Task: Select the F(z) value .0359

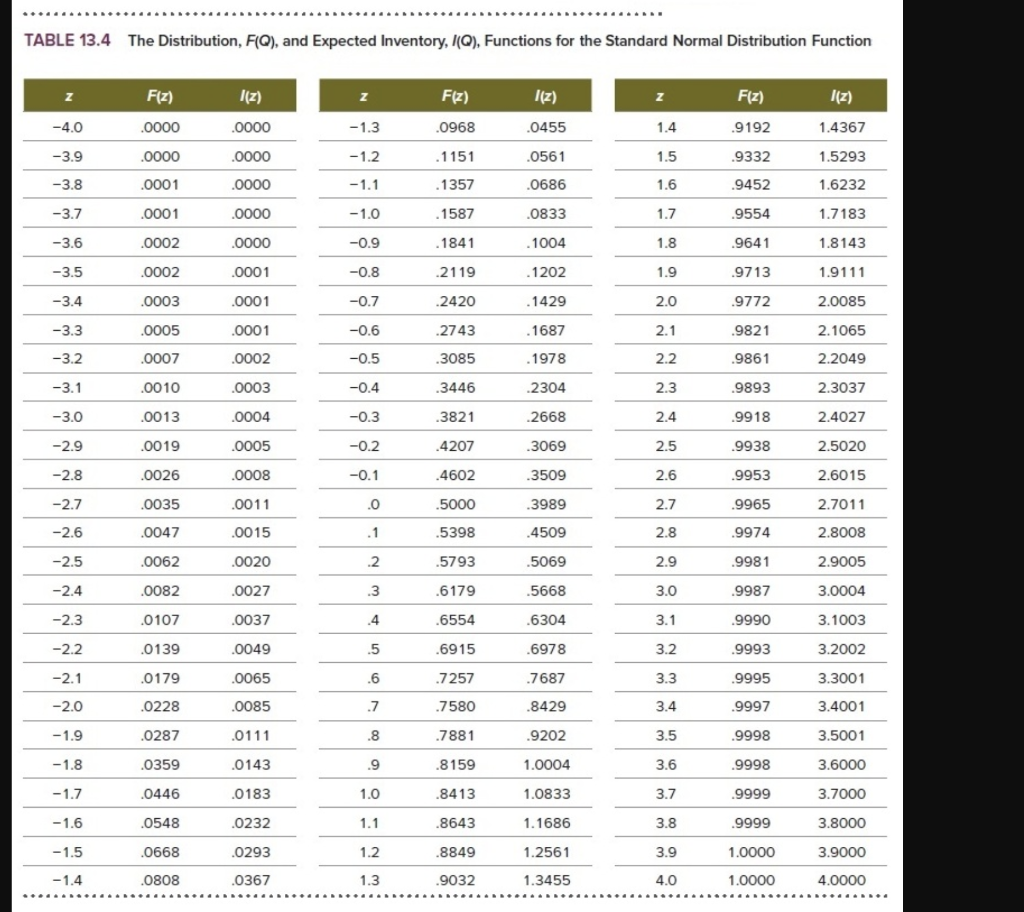Action: [x=160, y=764]
